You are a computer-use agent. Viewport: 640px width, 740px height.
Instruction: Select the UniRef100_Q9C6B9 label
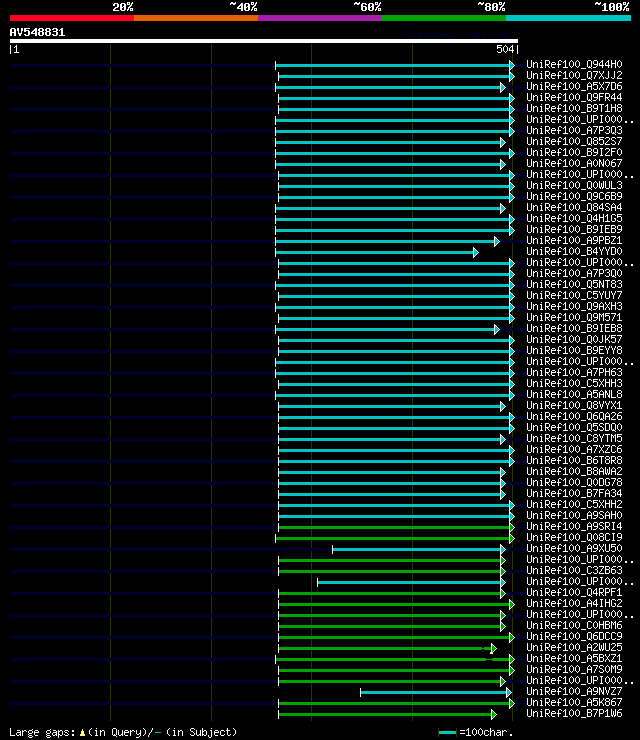[x=574, y=196]
